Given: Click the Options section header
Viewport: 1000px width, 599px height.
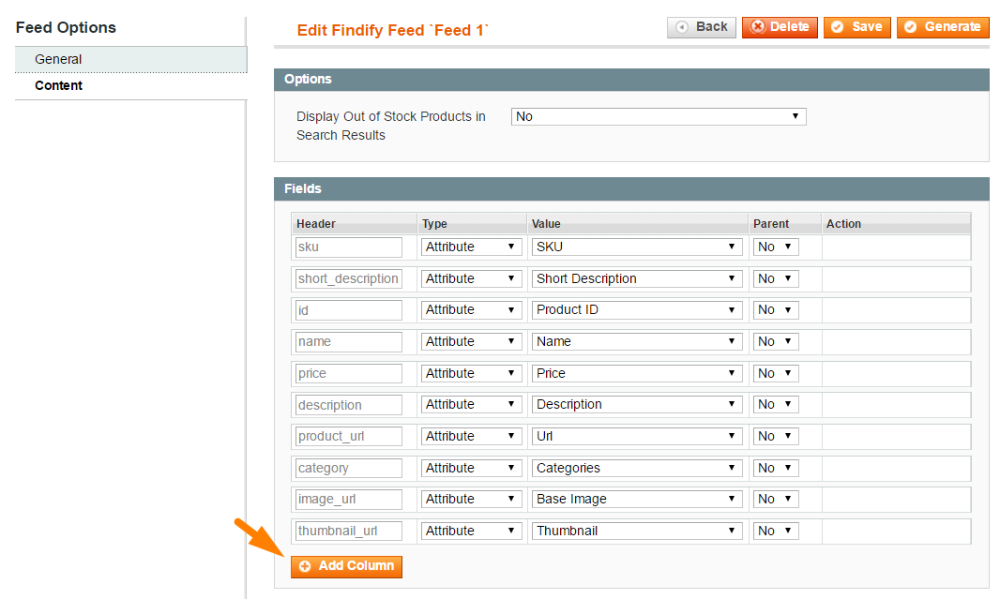Looking at the screenshot, I should point(631,79).
